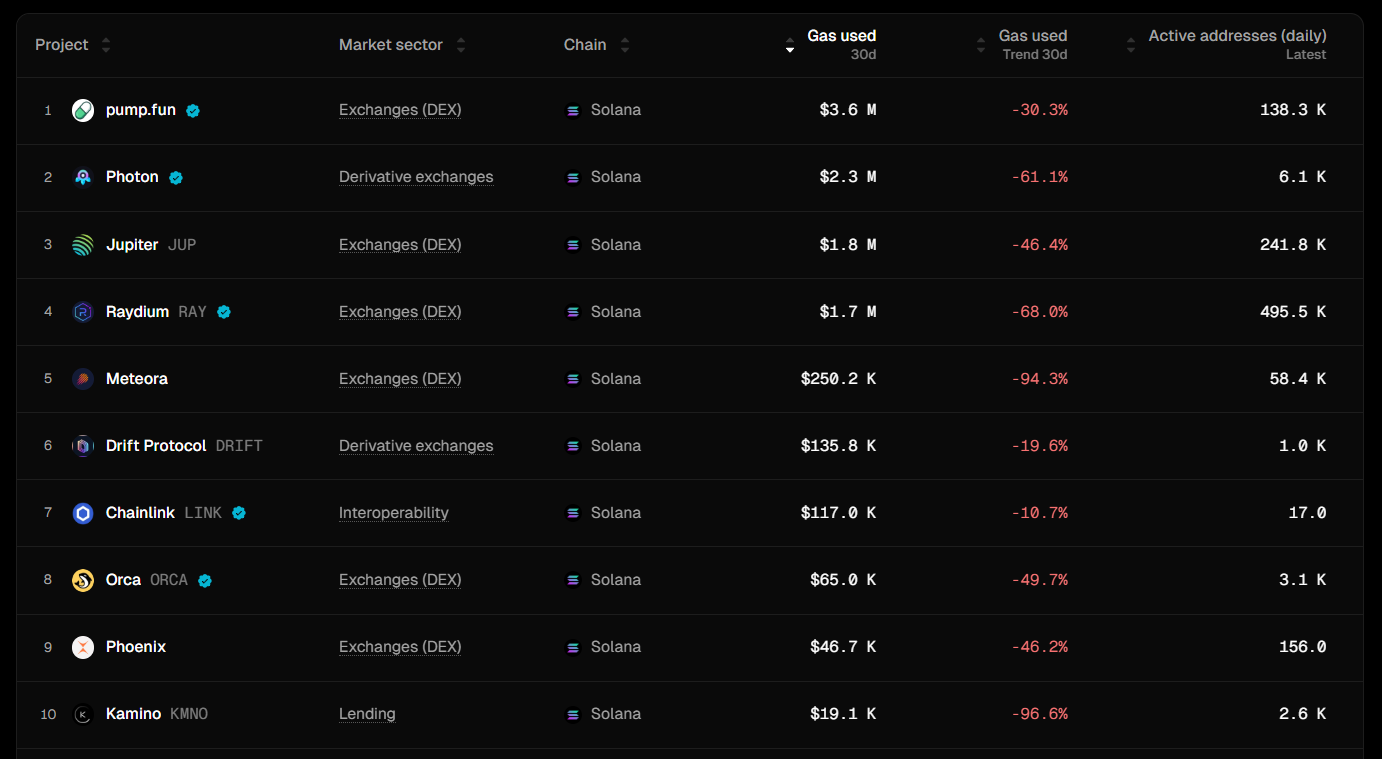Open the Chainlink project name link
Viewport: 1382px width, 759px height.
pos(141,513)
